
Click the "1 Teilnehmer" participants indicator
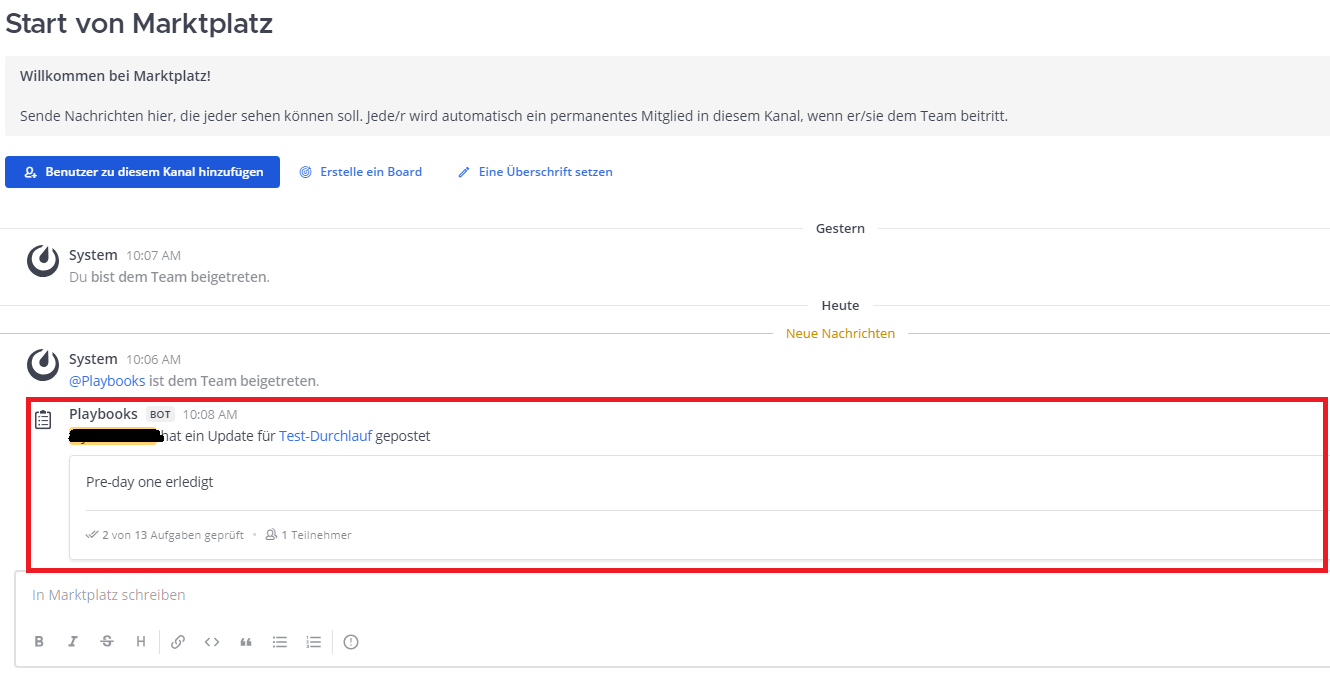308,535
